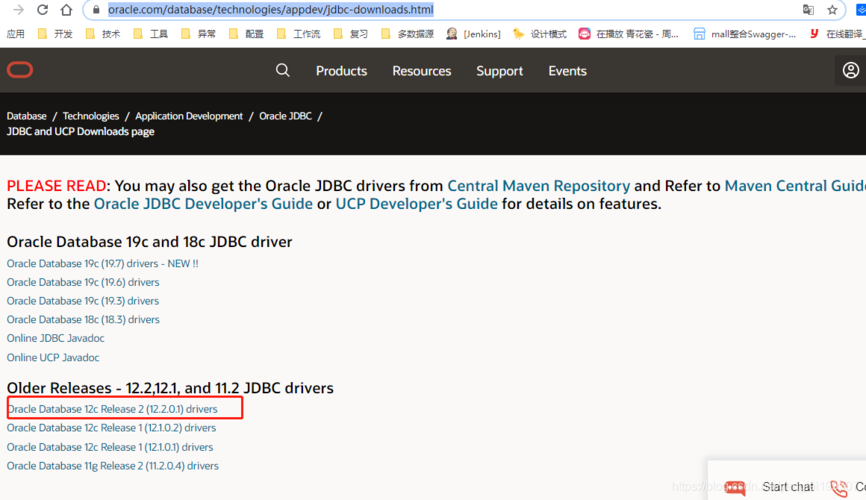The image size is (866, 500).
Task: Open 12c Release 1 (12.1.0.1) drivers link
Action: (x=110, y=447)
